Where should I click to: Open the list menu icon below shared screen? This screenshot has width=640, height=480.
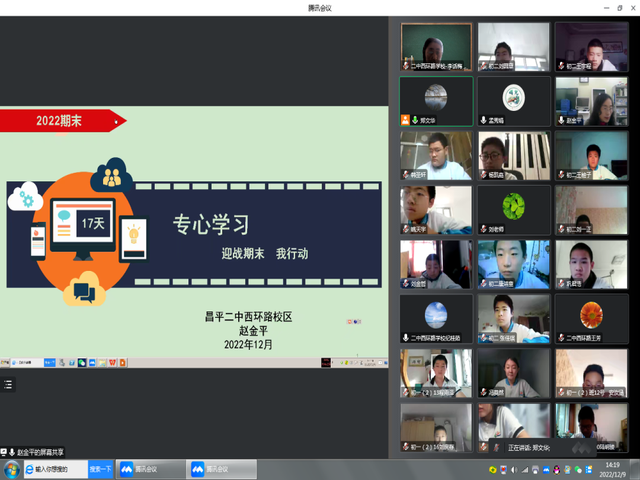tap(8, 384)
